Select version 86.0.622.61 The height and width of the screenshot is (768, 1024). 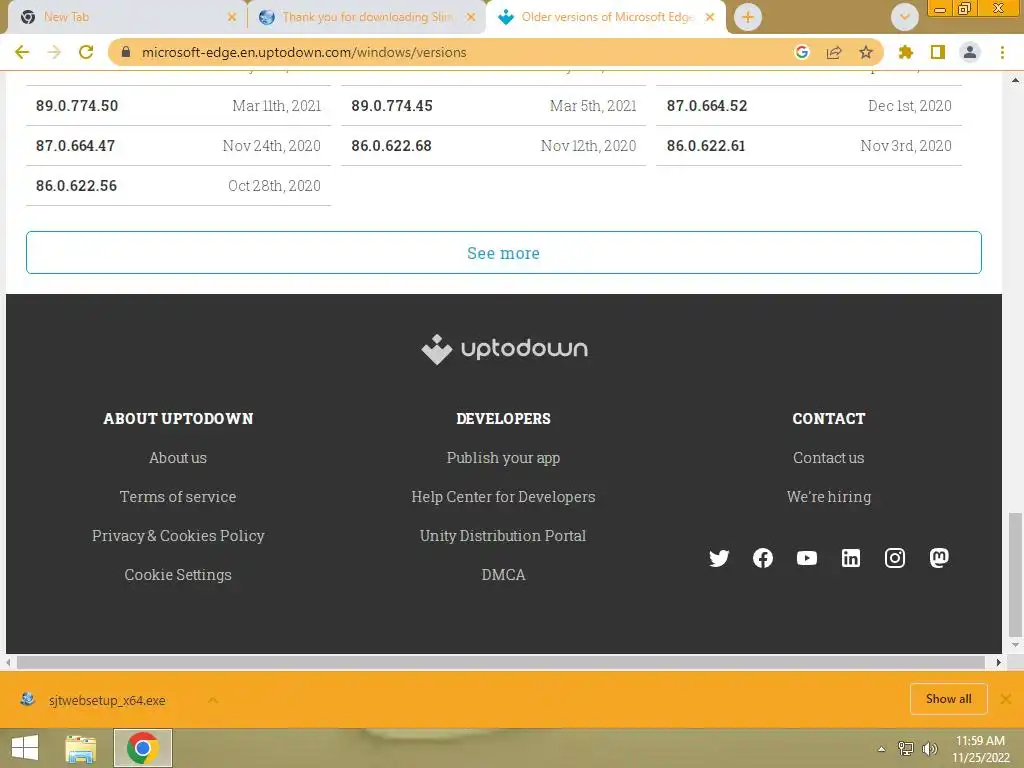pyautogui.click(x=809, y=146)
